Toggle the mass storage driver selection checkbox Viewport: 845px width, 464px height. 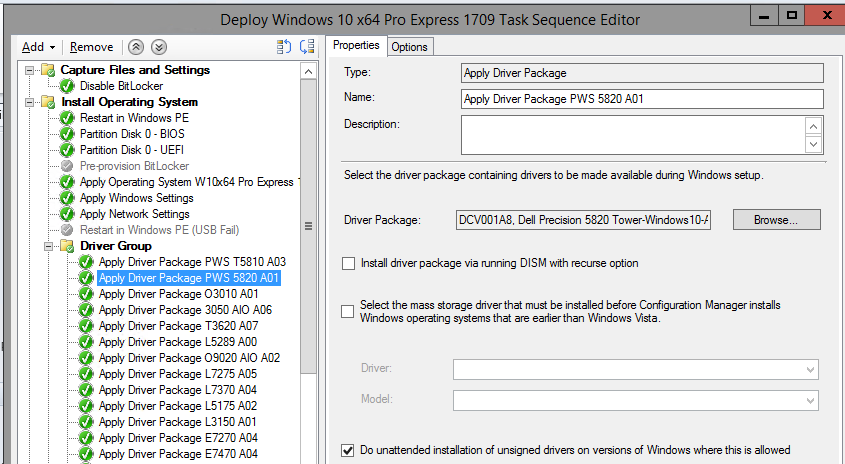(348, 311)
